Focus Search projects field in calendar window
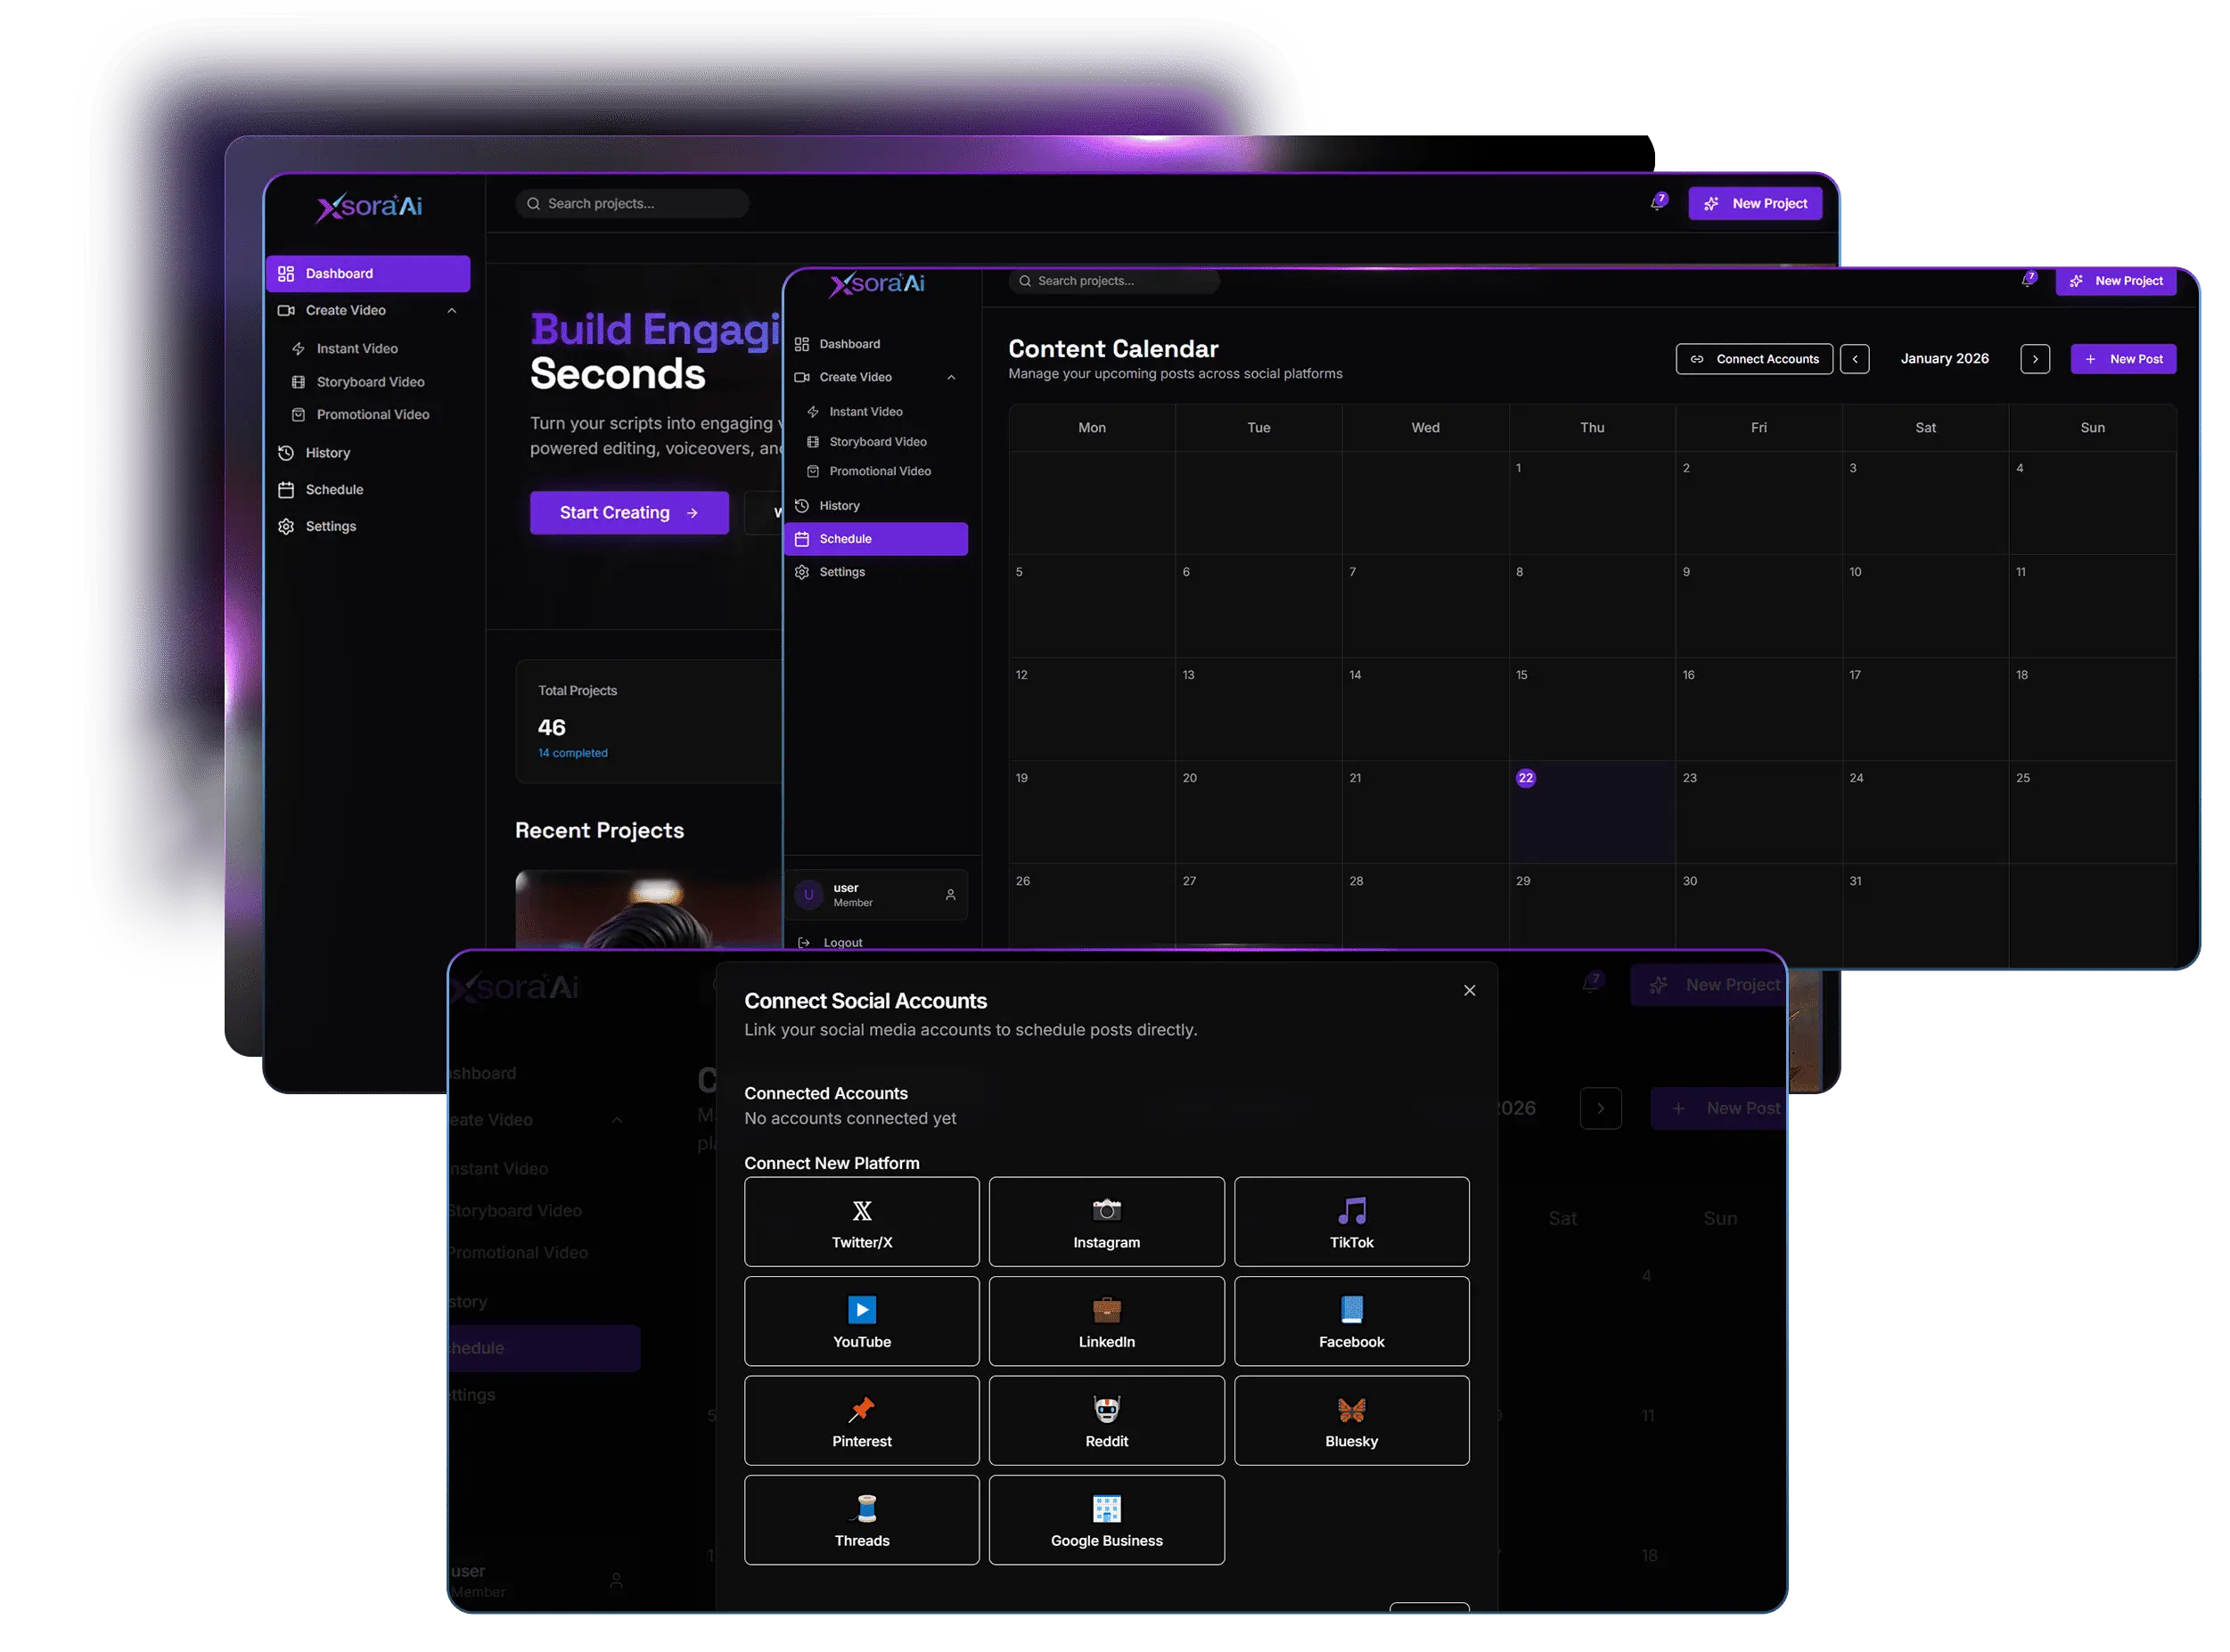The height and width of the screenshot is (1652, 2230). click(1113, 281)
